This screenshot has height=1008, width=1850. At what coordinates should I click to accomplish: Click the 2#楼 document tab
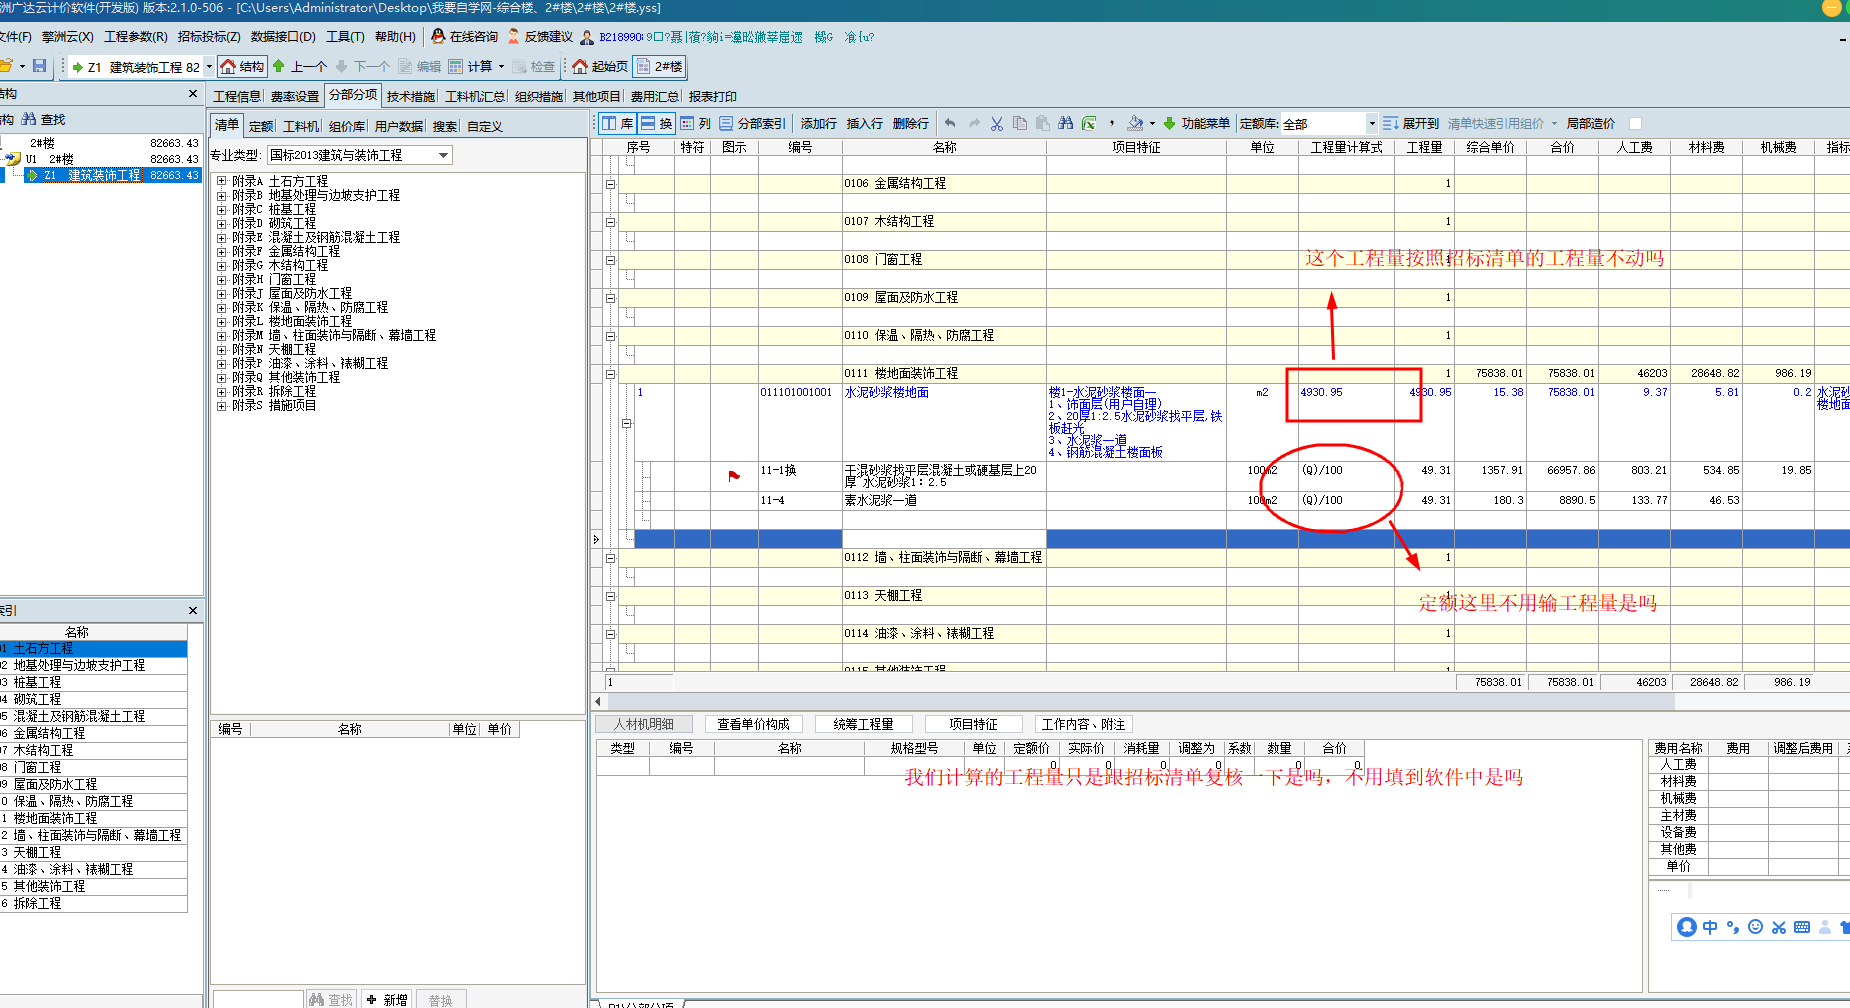(660, 67)
